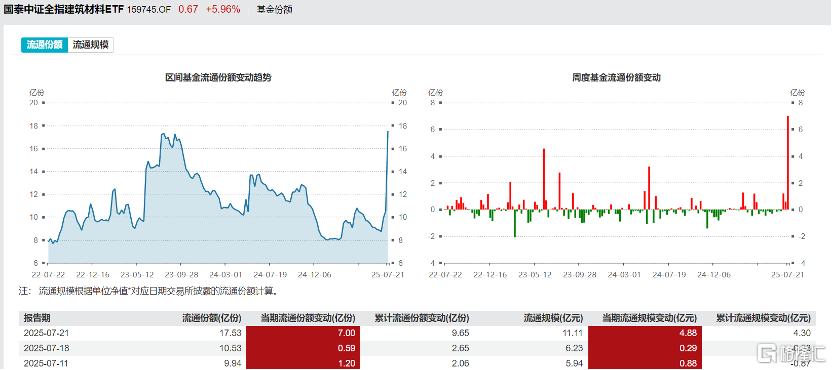Screen dimensions: 832x370
Task: Select the 2025-07-21 report row
Action: click(416, 332)
